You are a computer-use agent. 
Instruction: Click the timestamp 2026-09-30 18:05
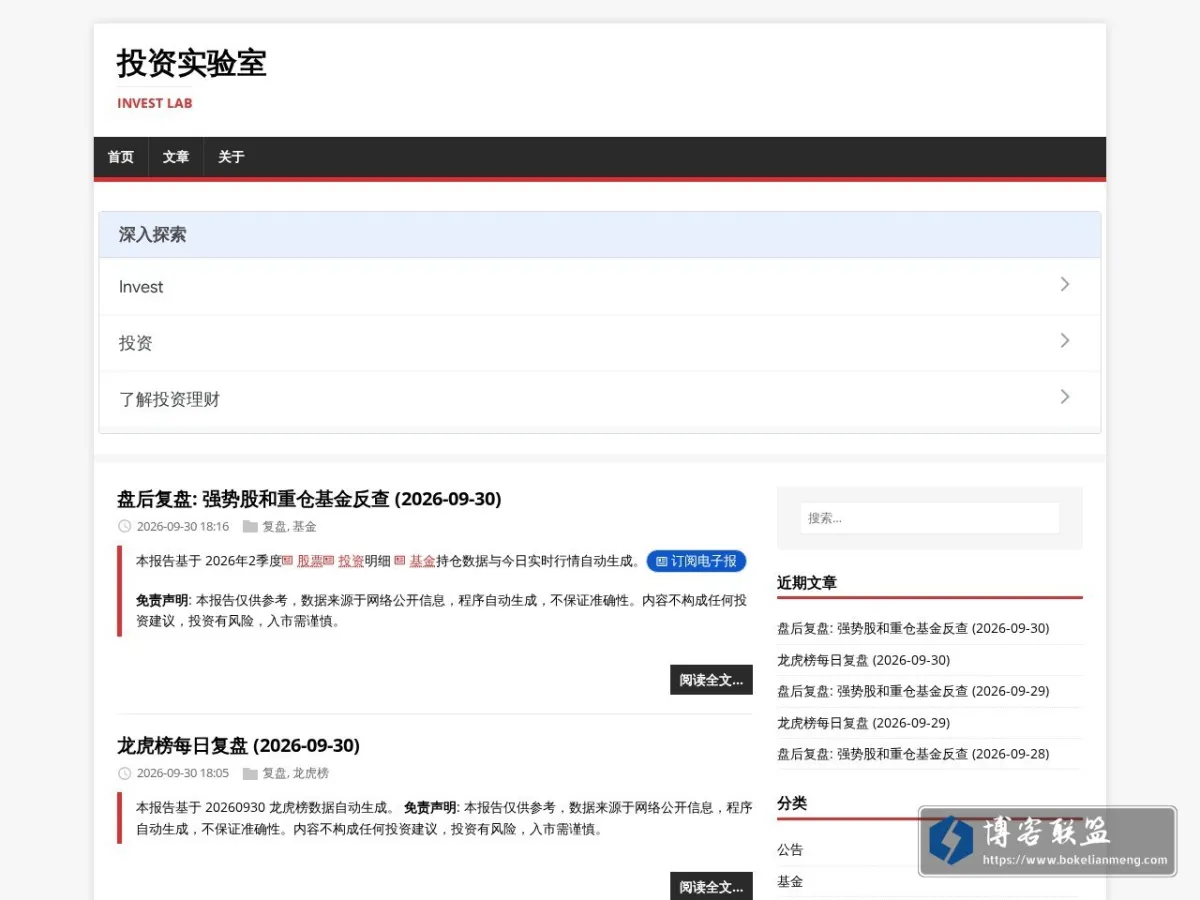[x=183, y=773]
